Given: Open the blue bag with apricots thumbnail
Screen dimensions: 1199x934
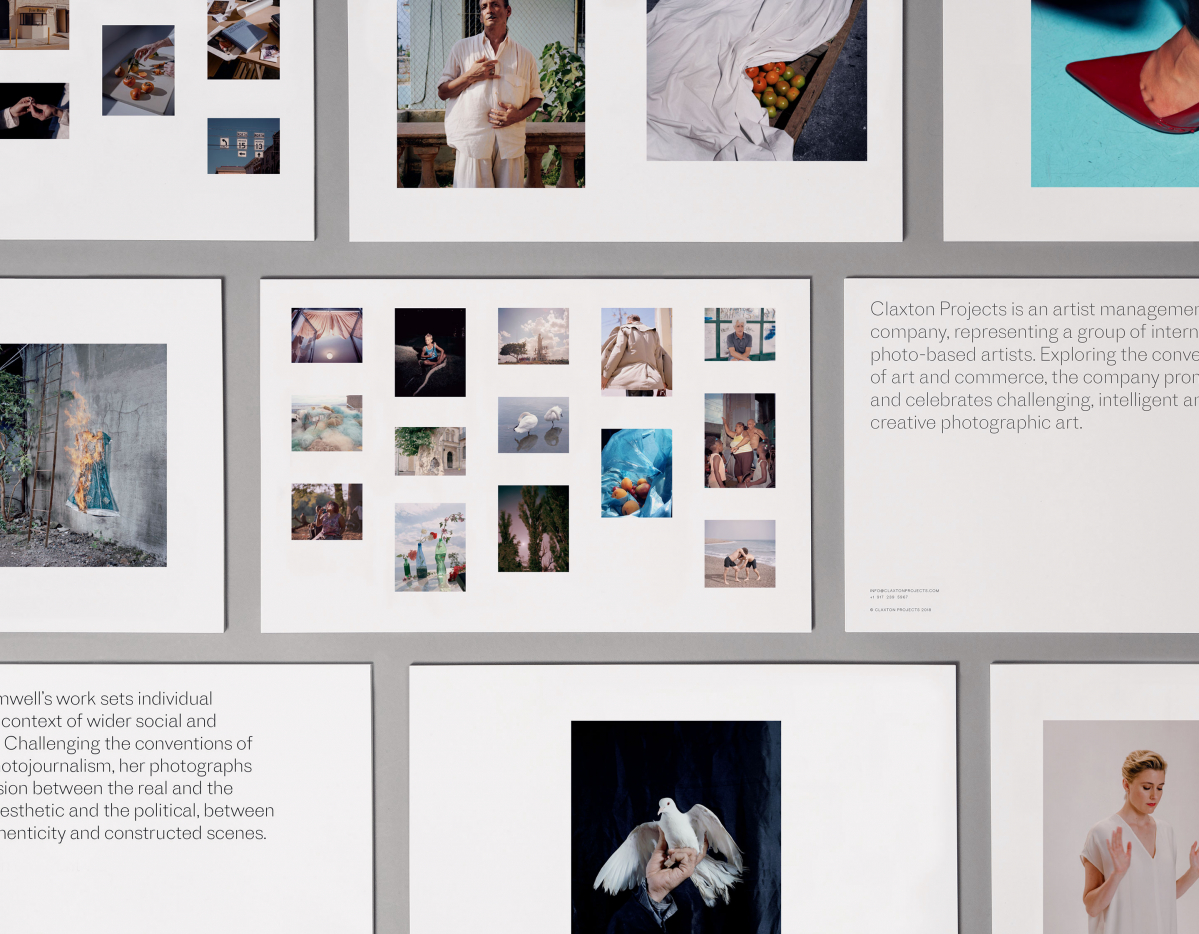Looking at the screenshot, I should tap(636, 473).
